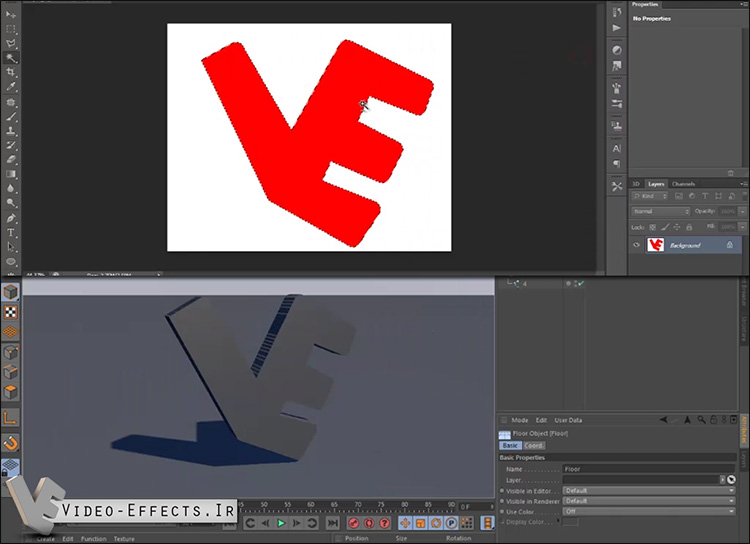This screenshot has width=750, height=544.
Task: Open the Clone Source panel icon
Action: tap(617, 126)
